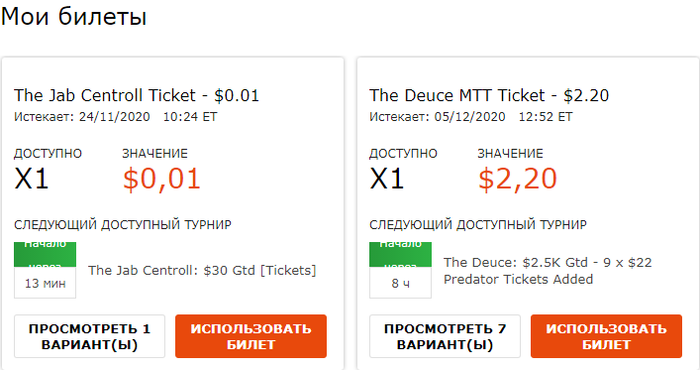
Task: Click the 'Мои билеты' page heading
Action: tap(74, 17)
